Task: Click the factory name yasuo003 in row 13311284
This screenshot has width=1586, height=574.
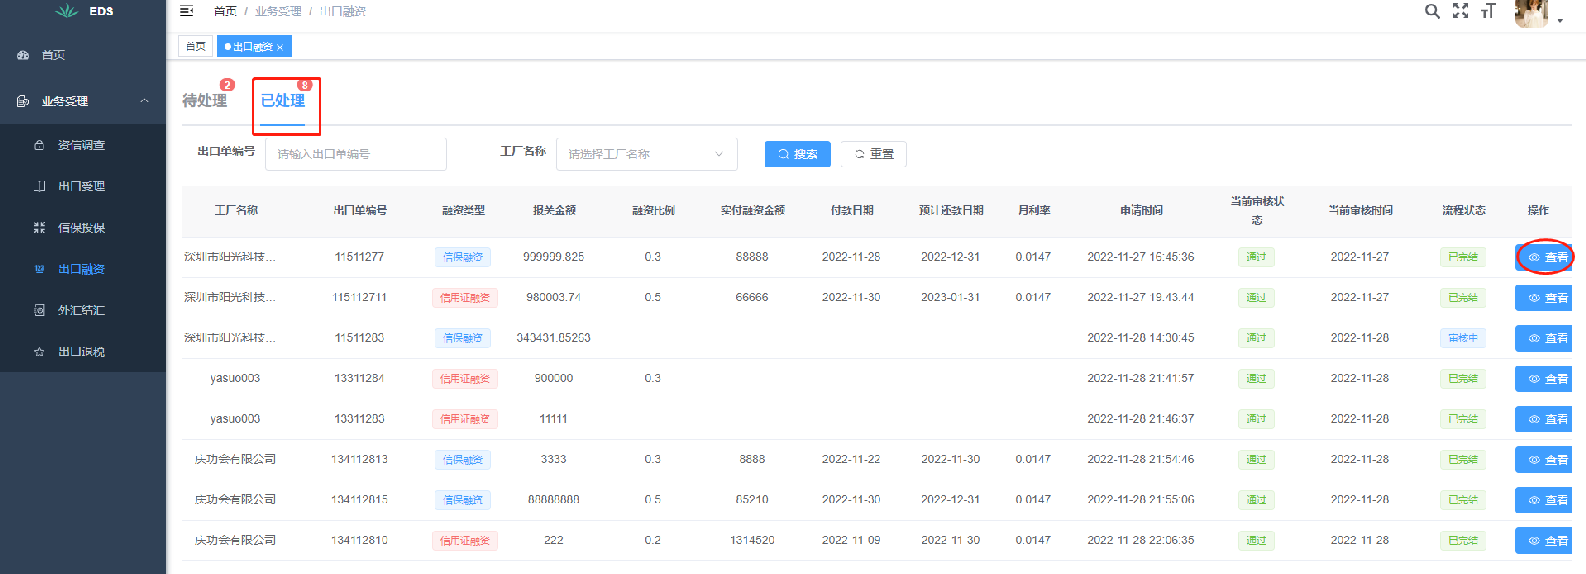Action: (235, 379)
